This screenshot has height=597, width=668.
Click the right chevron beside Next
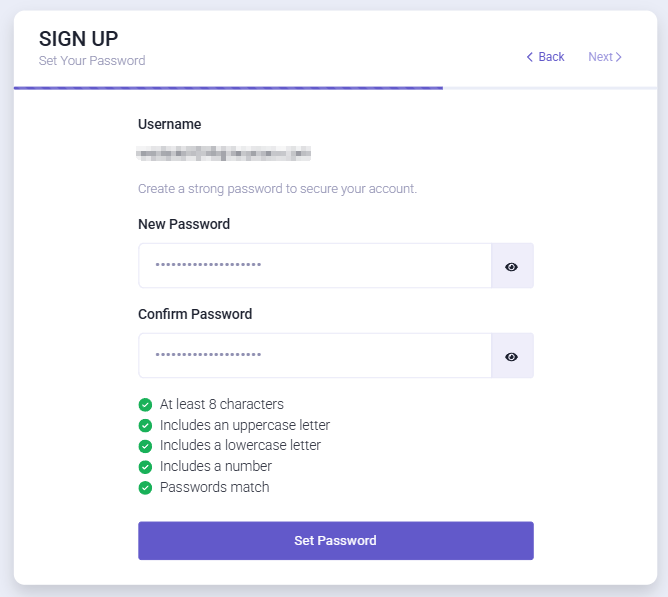point(619,57)
